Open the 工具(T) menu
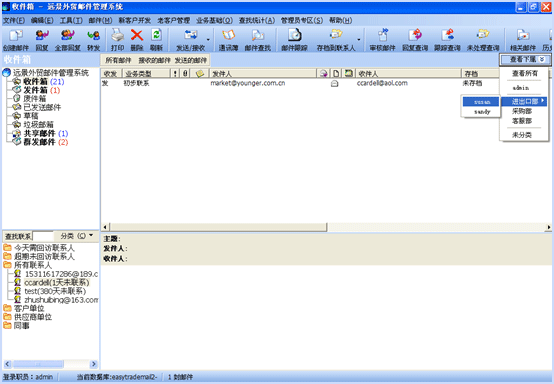 71,20
